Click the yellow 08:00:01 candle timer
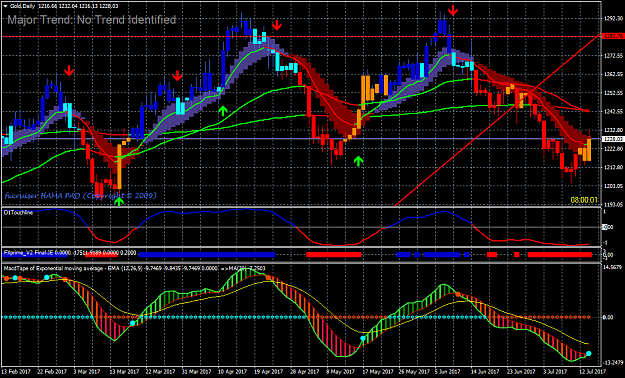Image resolution: width=625 pixels, height=378 pixels. 584,200
